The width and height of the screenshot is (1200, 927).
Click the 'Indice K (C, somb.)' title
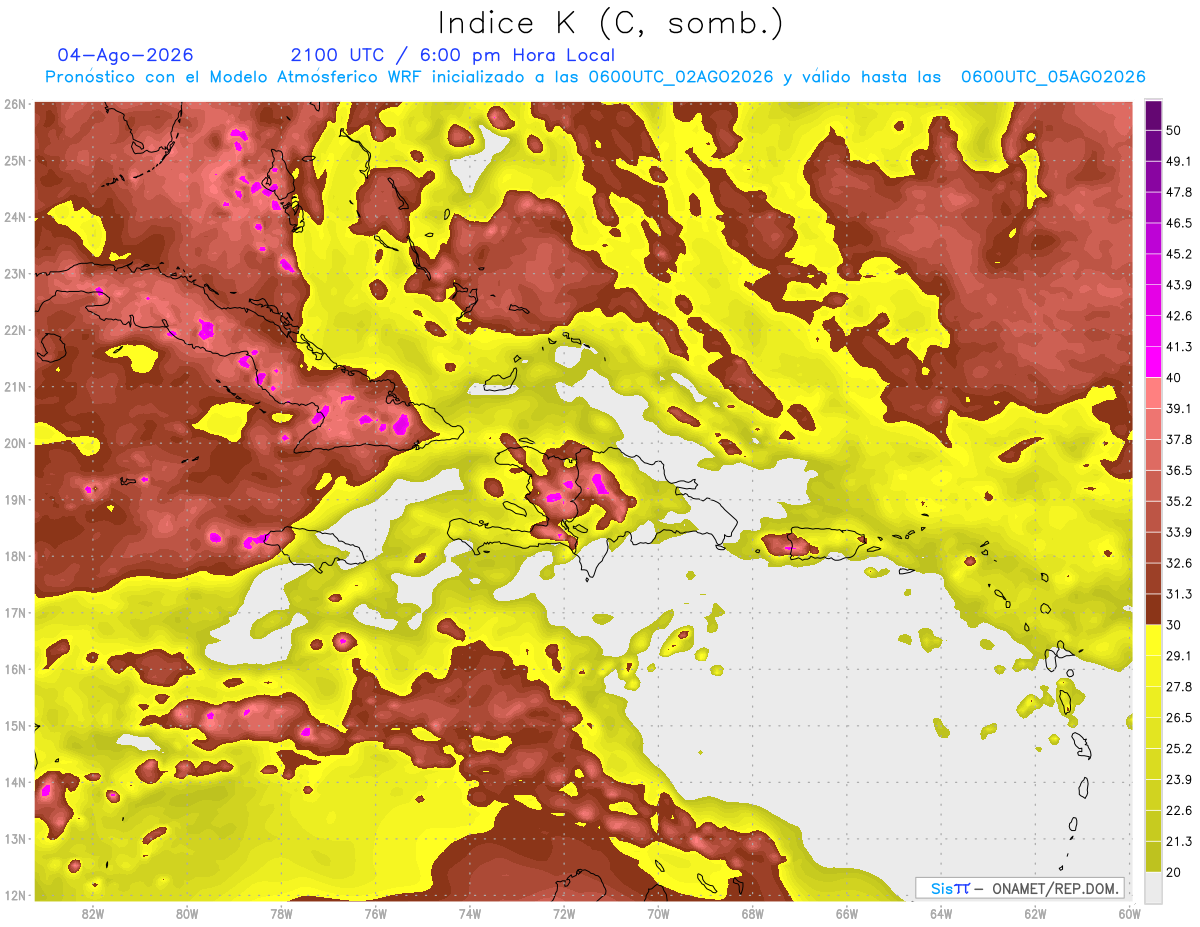(612, 23)
